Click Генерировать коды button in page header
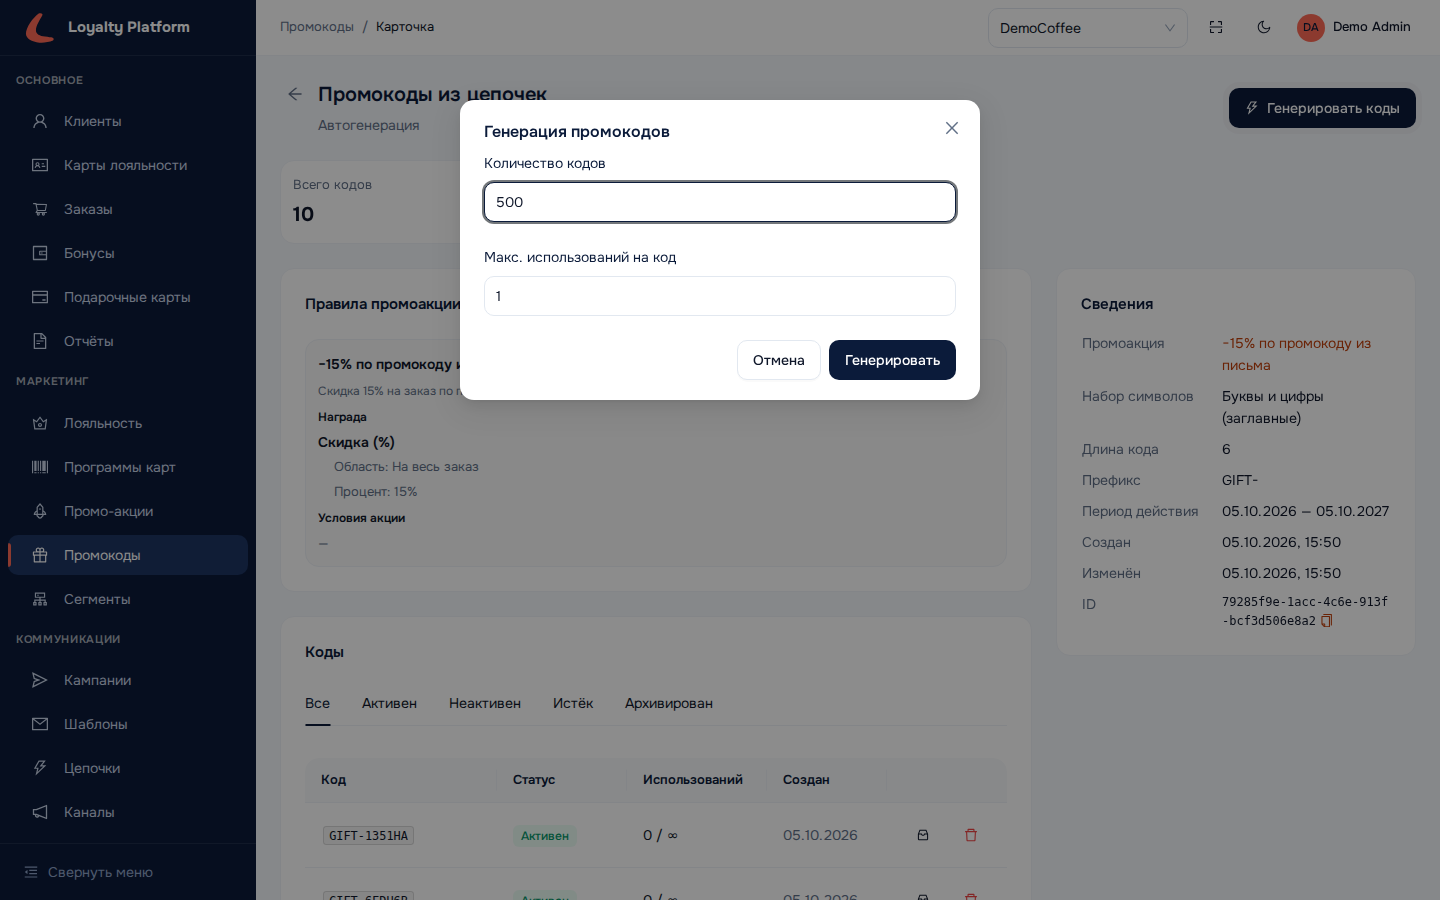 pos(1322,108)
